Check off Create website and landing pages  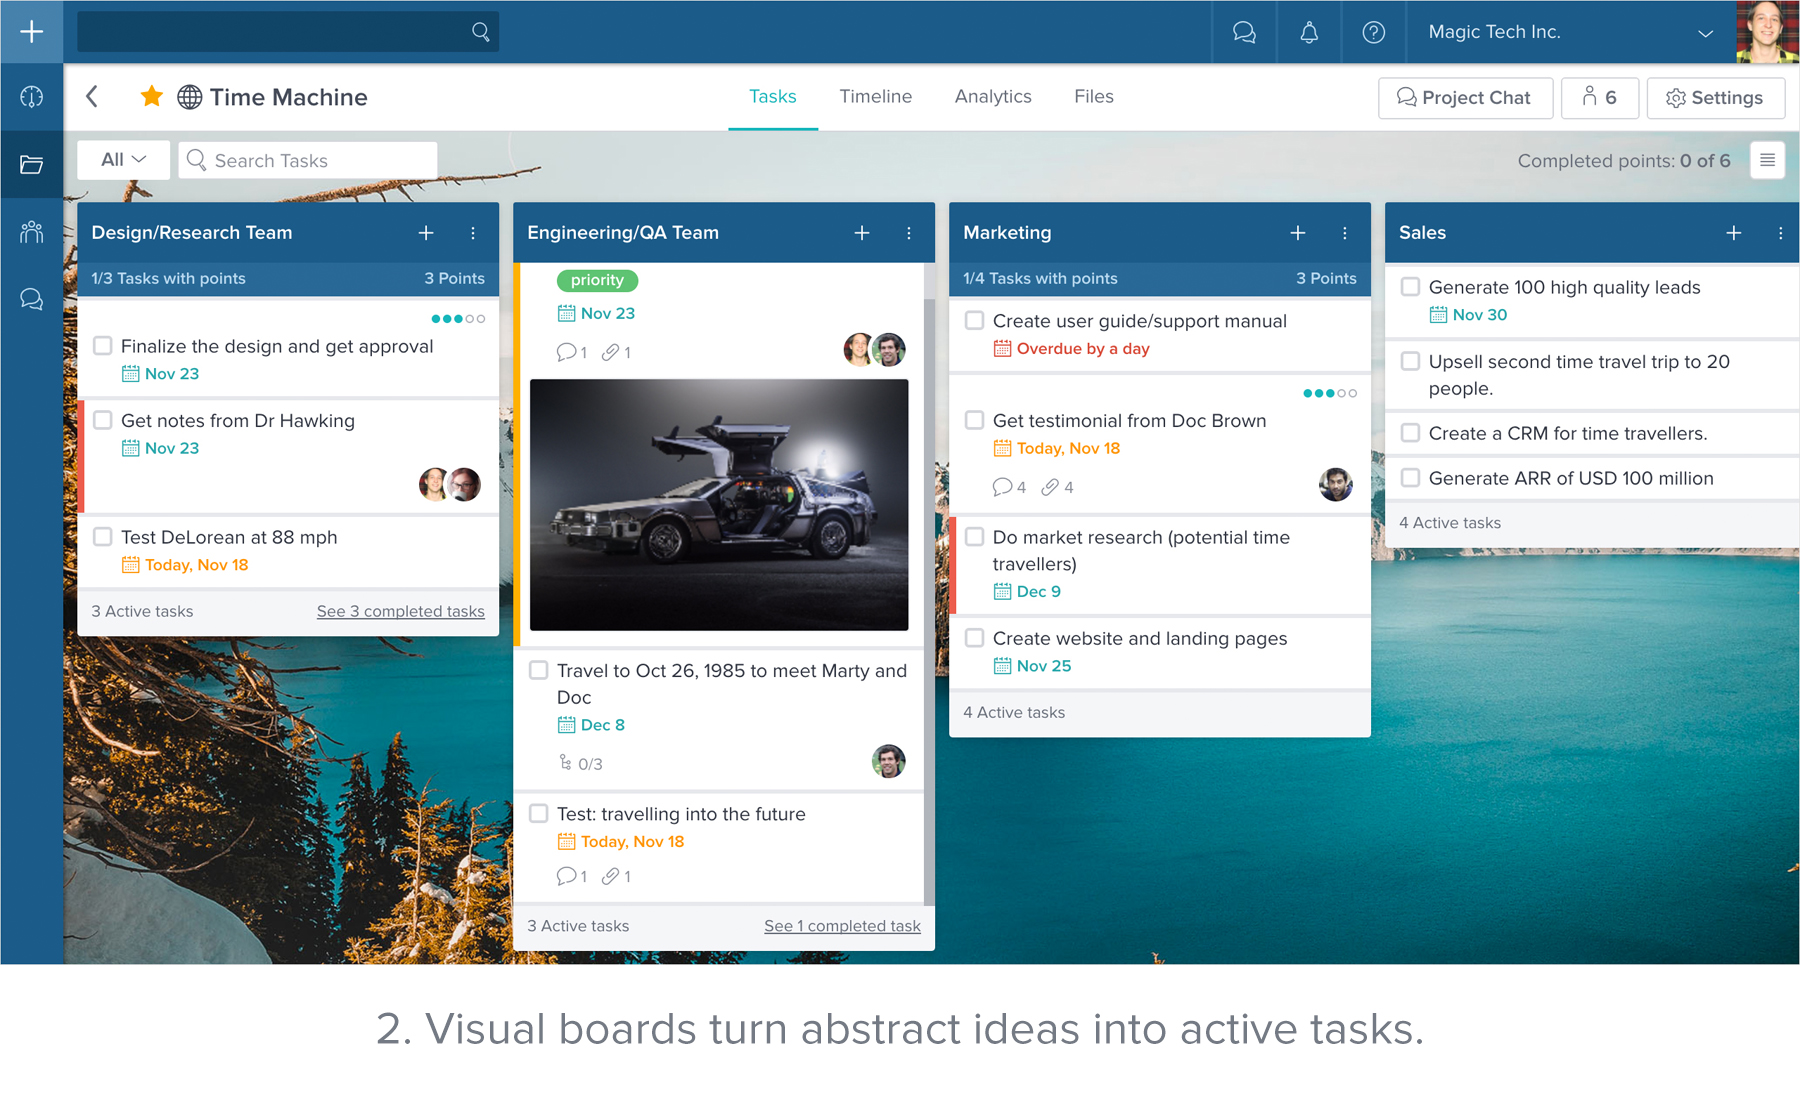click(975, 638)
